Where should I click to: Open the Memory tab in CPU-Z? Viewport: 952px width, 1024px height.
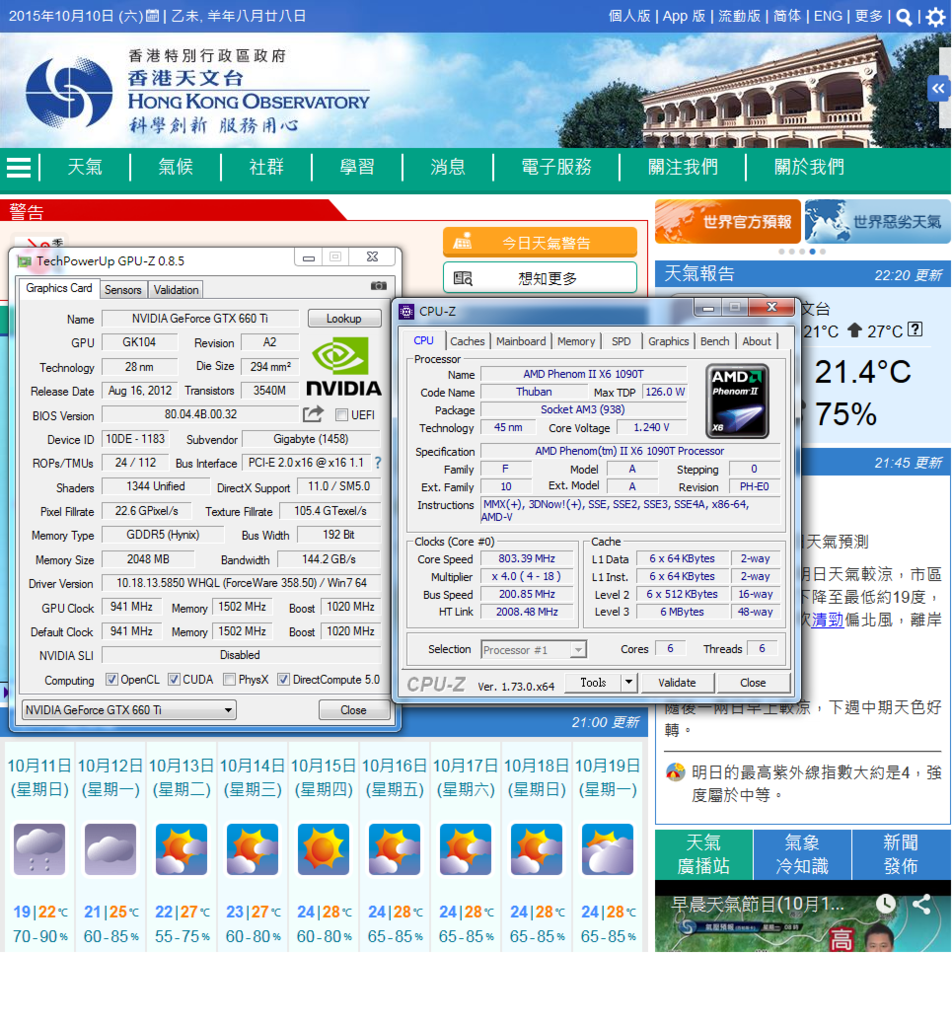(576, 341)
